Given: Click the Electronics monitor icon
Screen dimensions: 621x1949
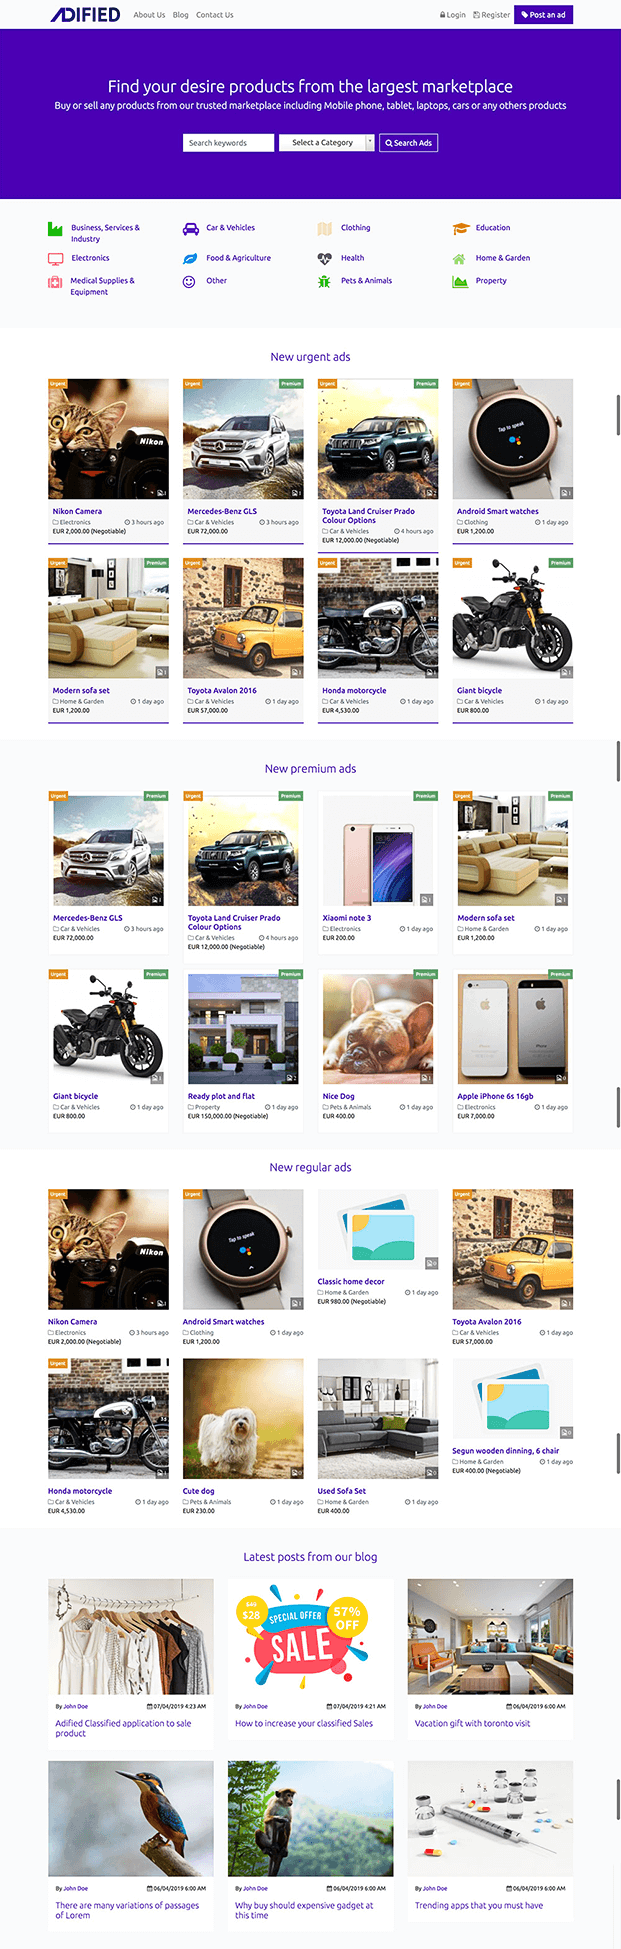Looking at the screenshot, I should [x=56, y=259].
